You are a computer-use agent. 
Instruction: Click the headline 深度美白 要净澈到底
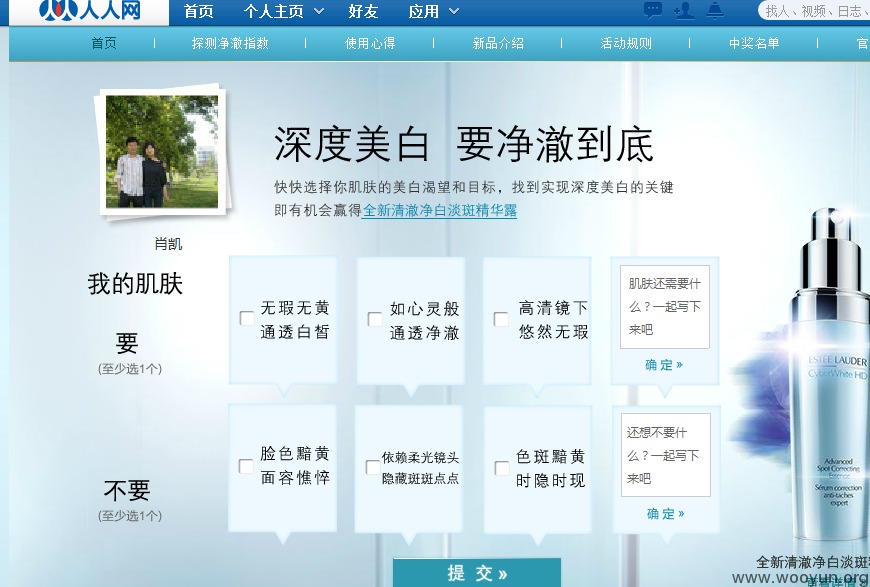pos(464,144)
